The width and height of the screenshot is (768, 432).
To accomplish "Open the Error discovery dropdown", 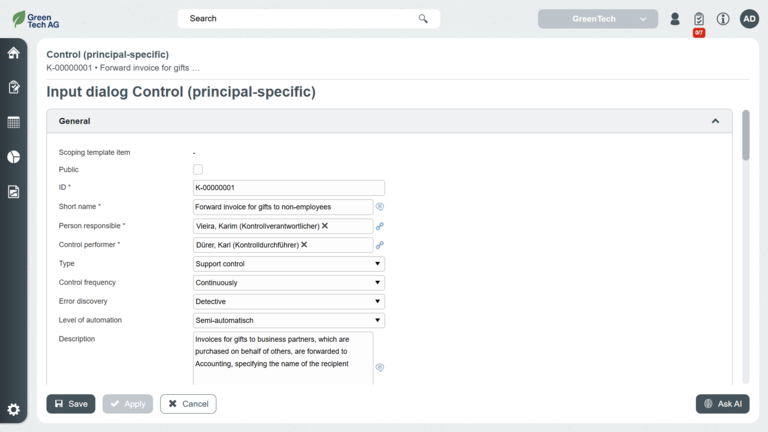I will tap(288, 301).
